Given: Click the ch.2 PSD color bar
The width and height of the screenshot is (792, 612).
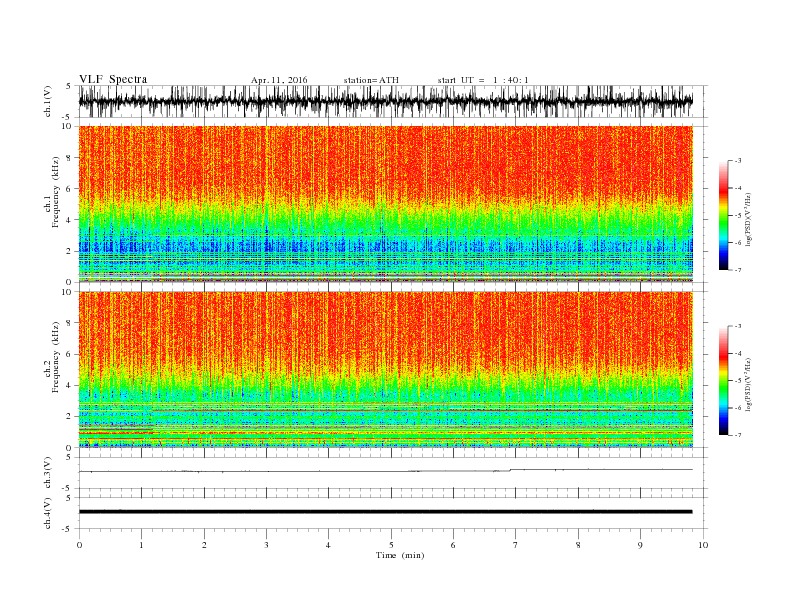Looking at the screenshot, I should [723, 380].
